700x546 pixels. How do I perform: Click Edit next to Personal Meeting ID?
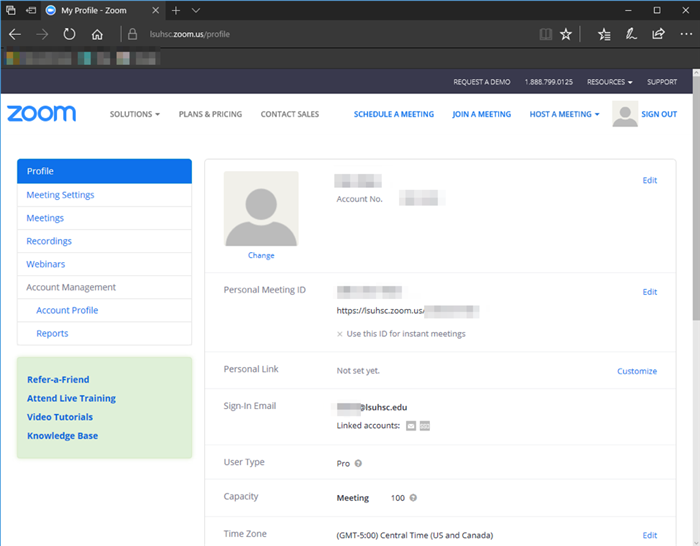(x=649, y=292)
